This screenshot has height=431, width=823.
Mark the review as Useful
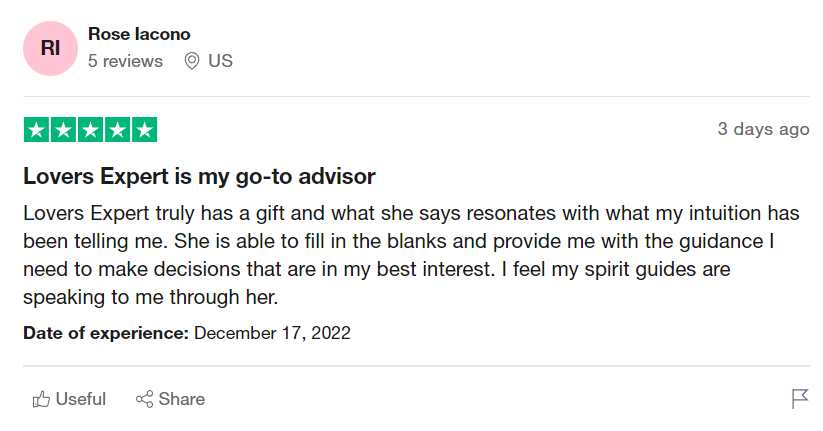click(x=69, y=400)
